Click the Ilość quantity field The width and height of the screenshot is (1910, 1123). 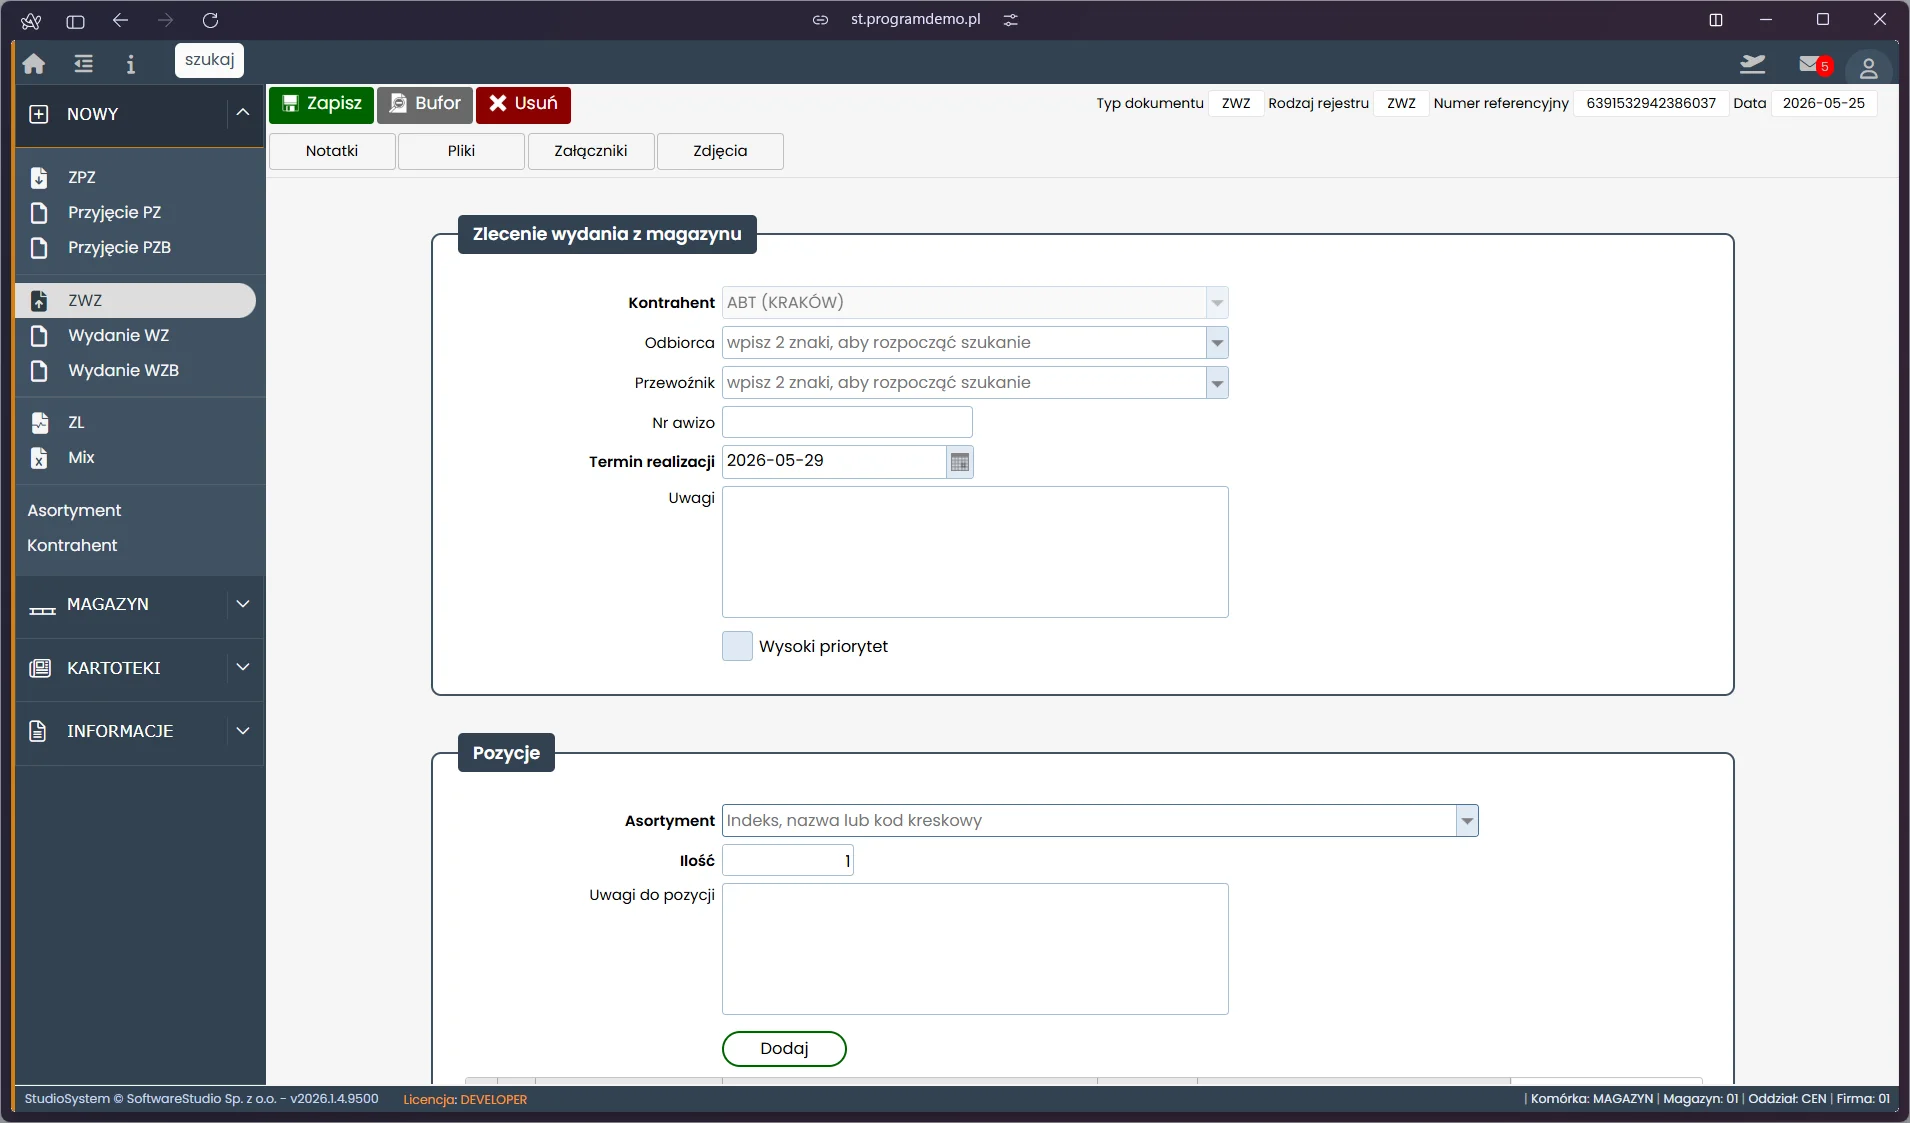788,860
